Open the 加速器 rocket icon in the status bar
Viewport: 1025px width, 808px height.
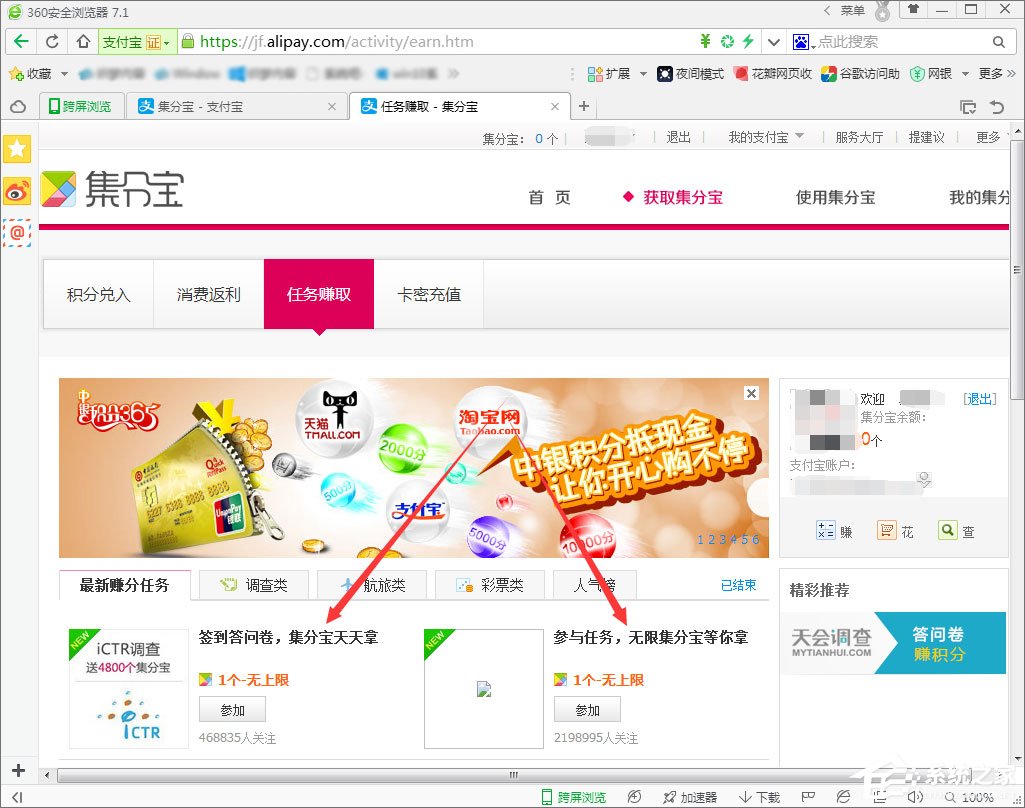point(685,797)
